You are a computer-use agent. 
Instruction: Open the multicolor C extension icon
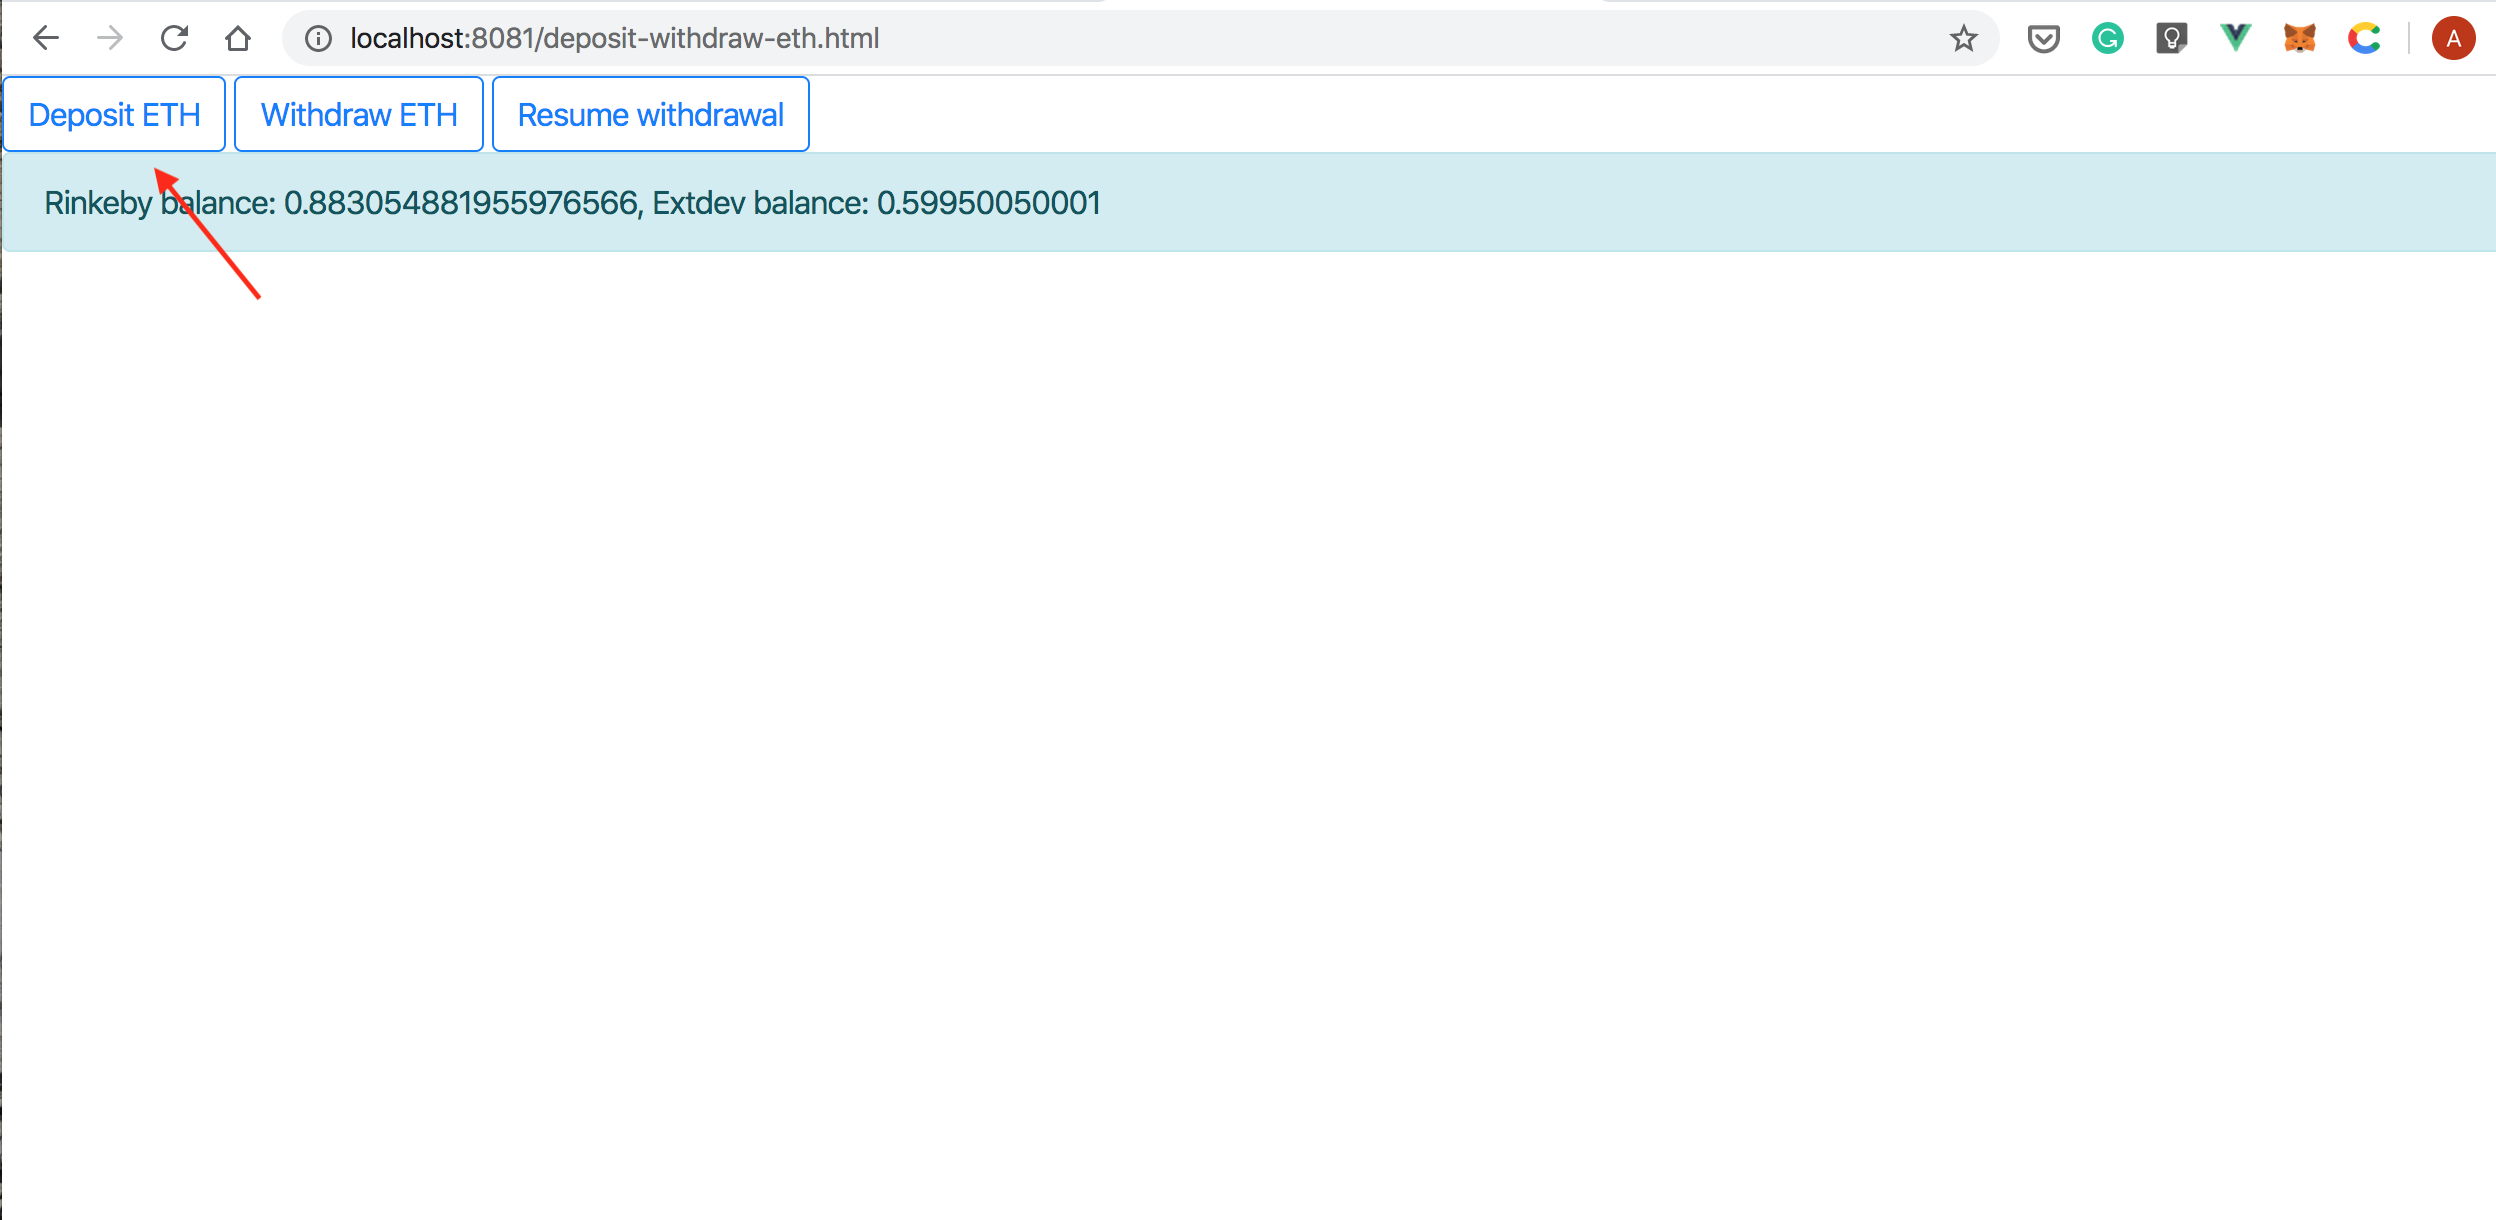tap(2364, 38)
